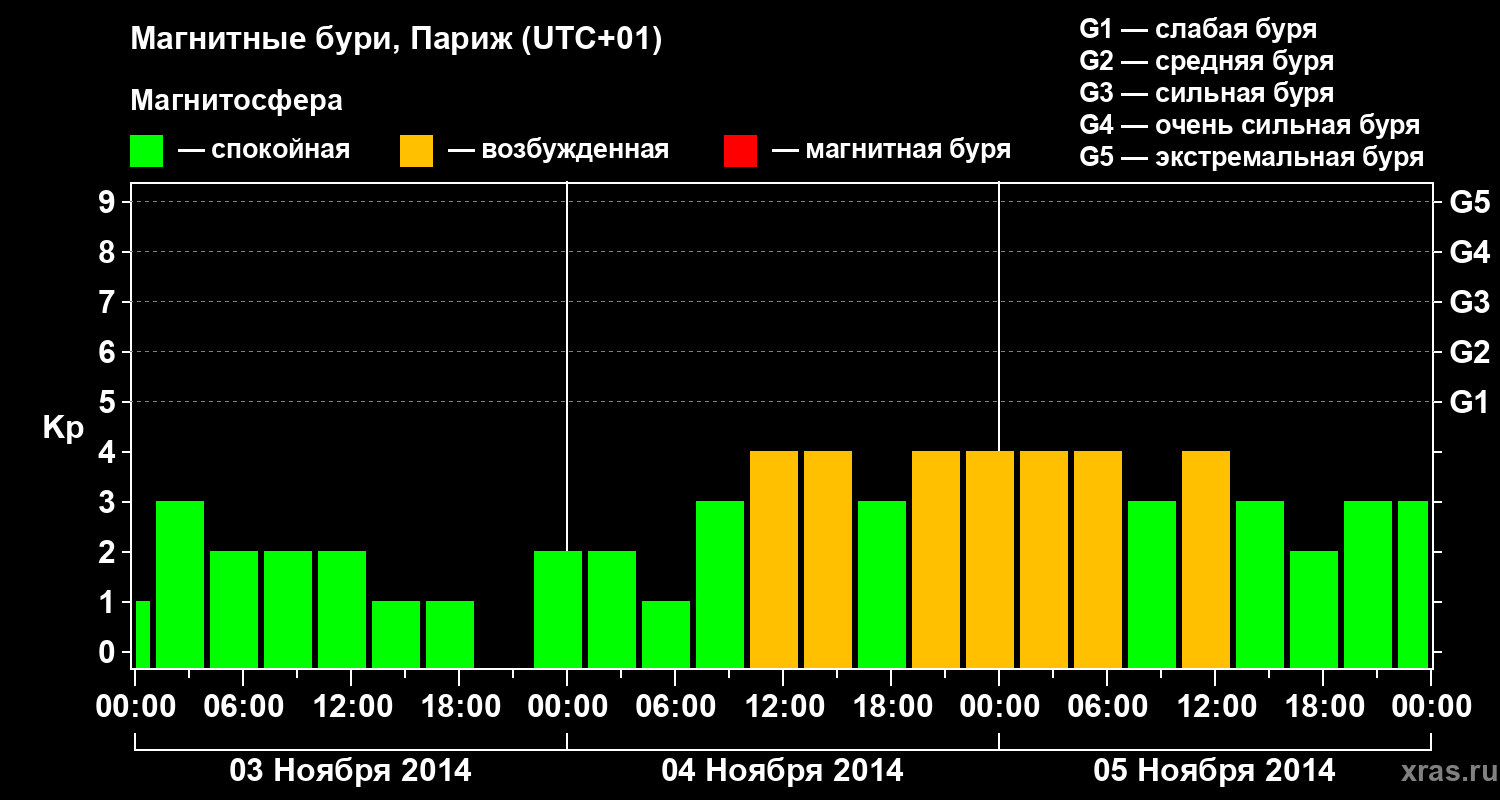Click the narrow first green bar at Kp 1
Viewport: 1500px width, 800px height.
(x=142, y=634)
